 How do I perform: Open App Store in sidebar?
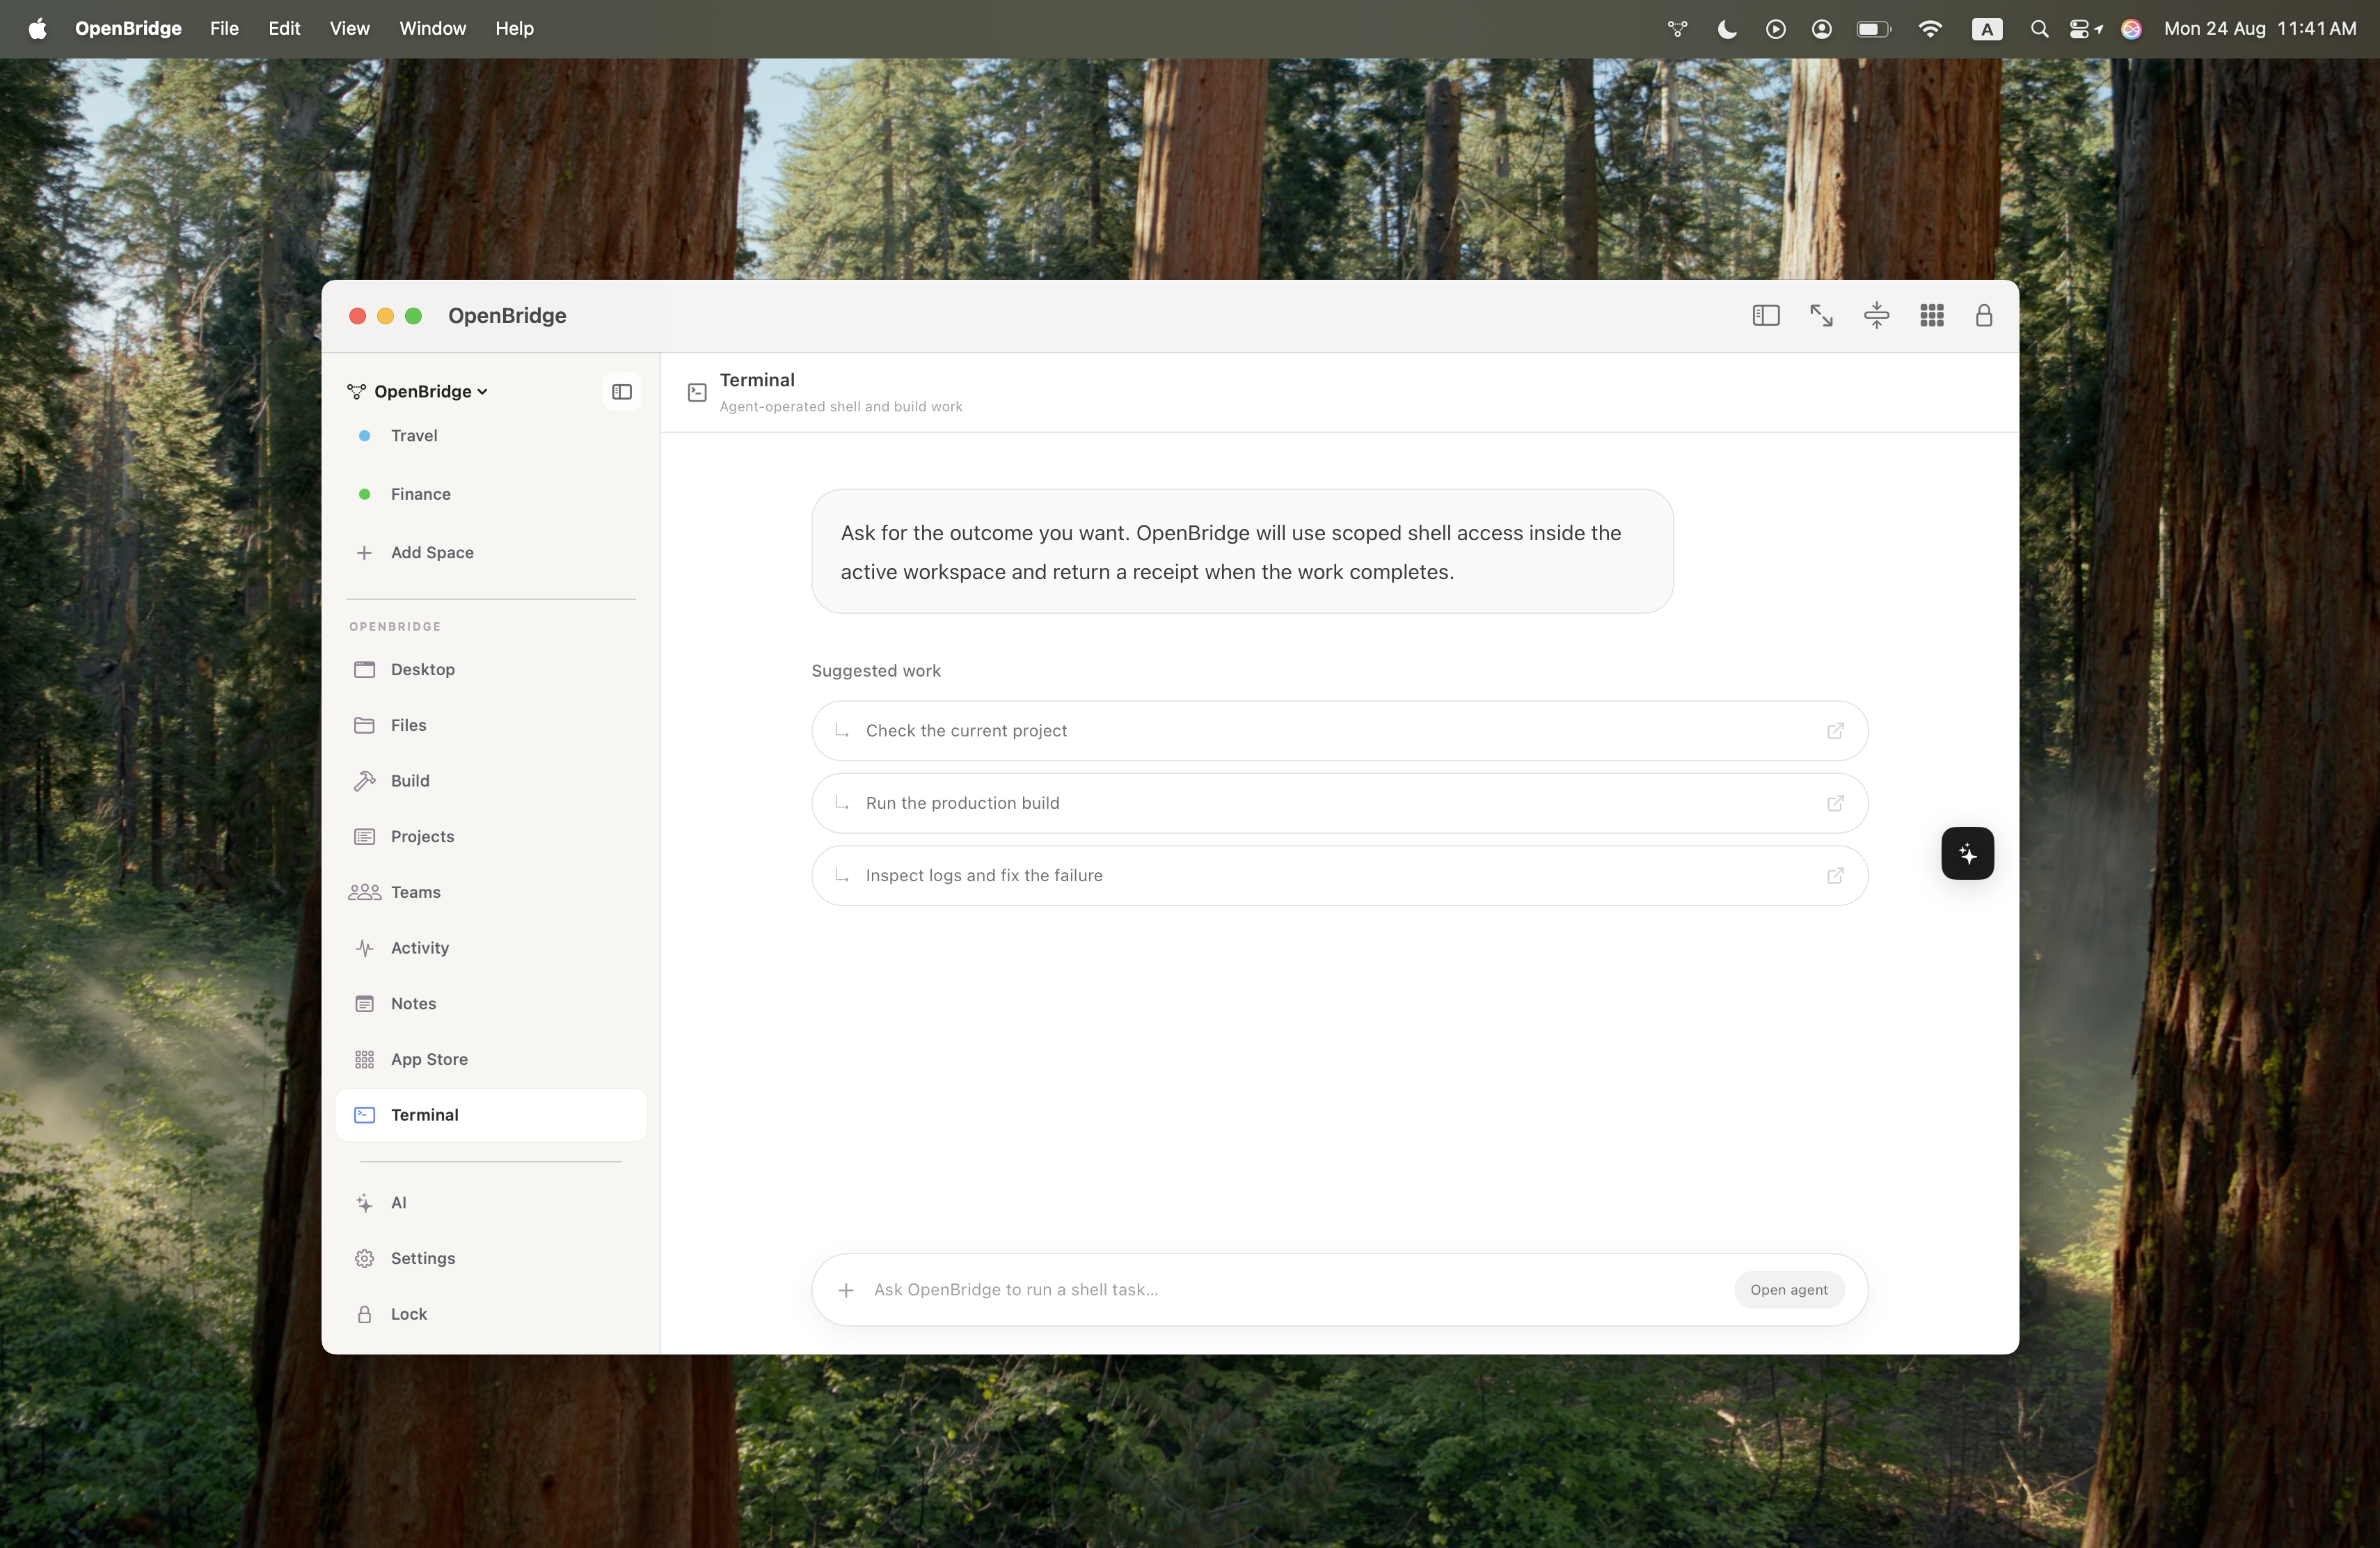(490, 1059)
